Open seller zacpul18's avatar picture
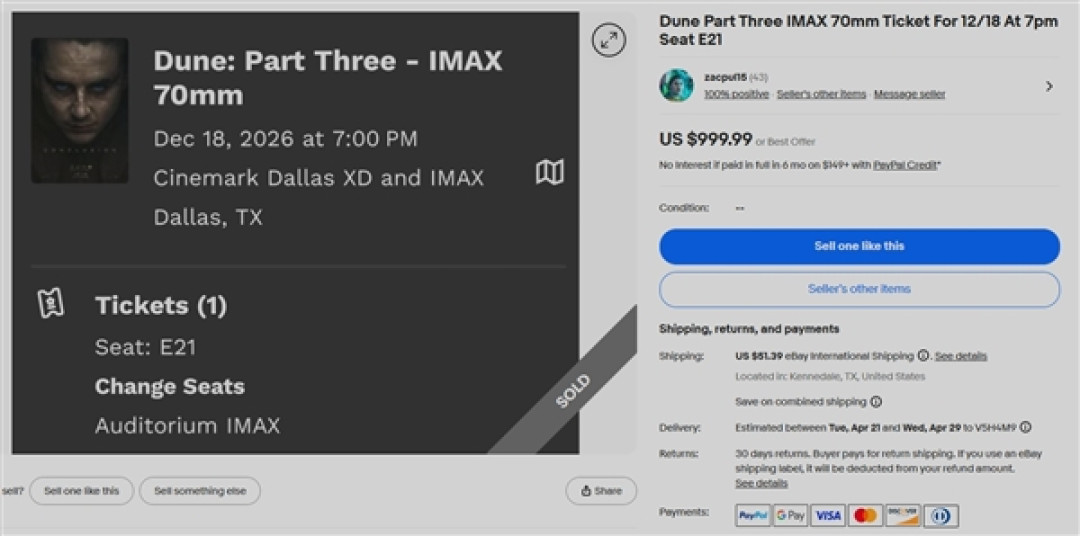 click(x=676, y=85)
